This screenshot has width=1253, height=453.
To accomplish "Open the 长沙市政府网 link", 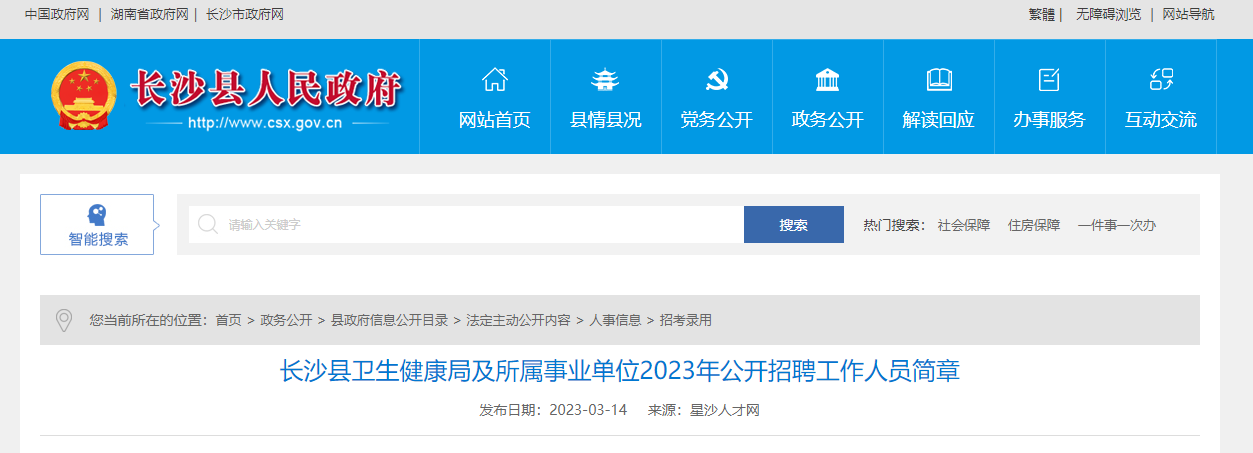I will (x=244, y=14).
